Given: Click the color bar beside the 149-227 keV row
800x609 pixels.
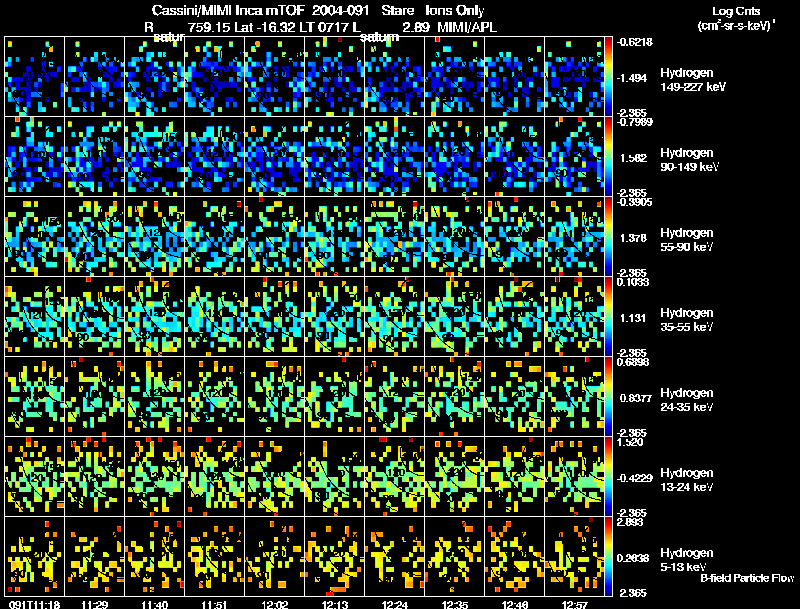Looking at the screenshot, I should point(608,77).
